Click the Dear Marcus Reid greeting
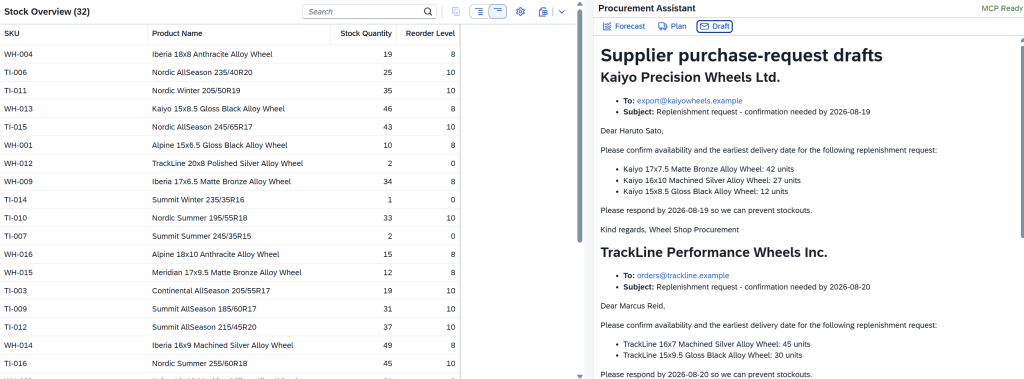Screen dimensions: 1024x379 tap(633, 305)
